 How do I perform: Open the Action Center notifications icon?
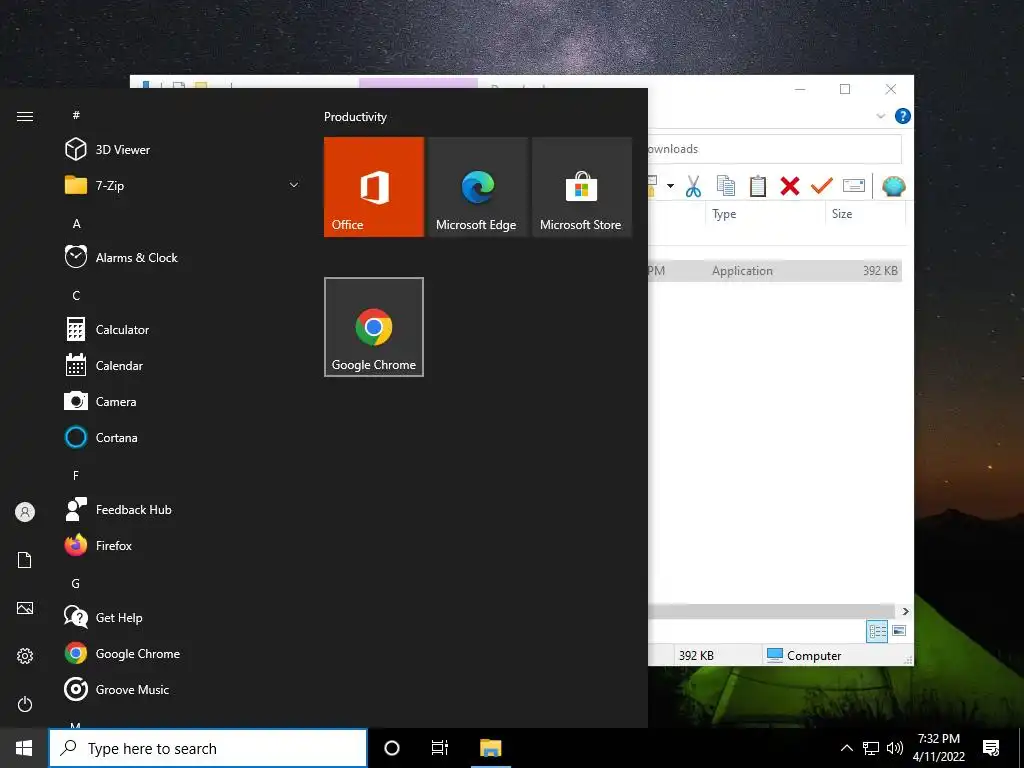click(991, 748)
